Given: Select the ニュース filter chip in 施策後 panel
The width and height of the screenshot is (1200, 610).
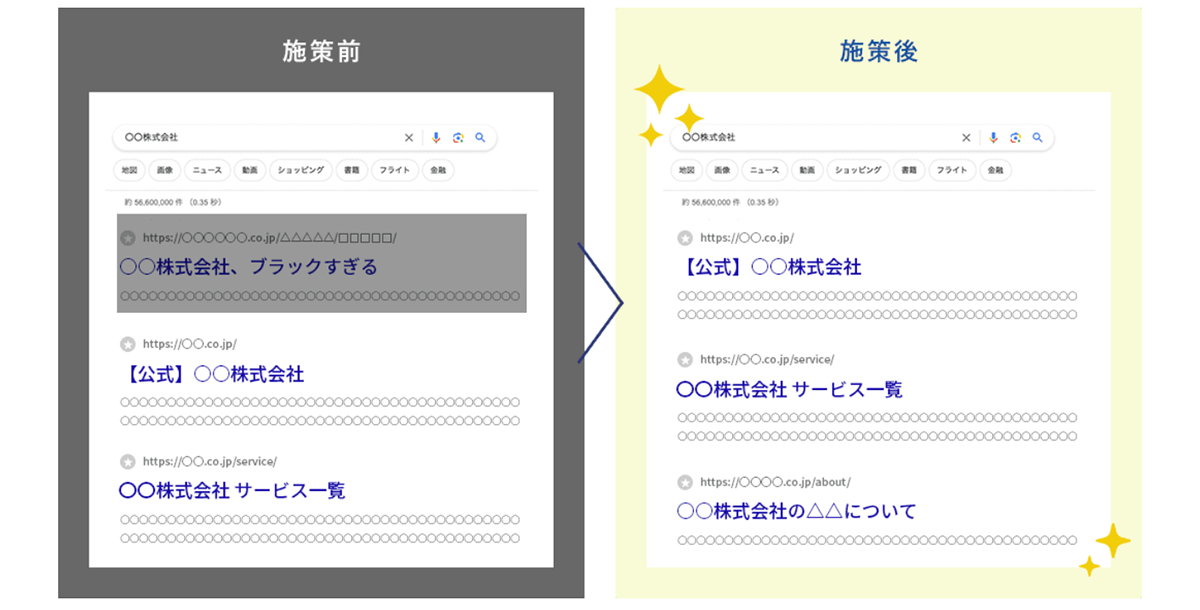Looking at the screenshot, I should click(765, 171).
